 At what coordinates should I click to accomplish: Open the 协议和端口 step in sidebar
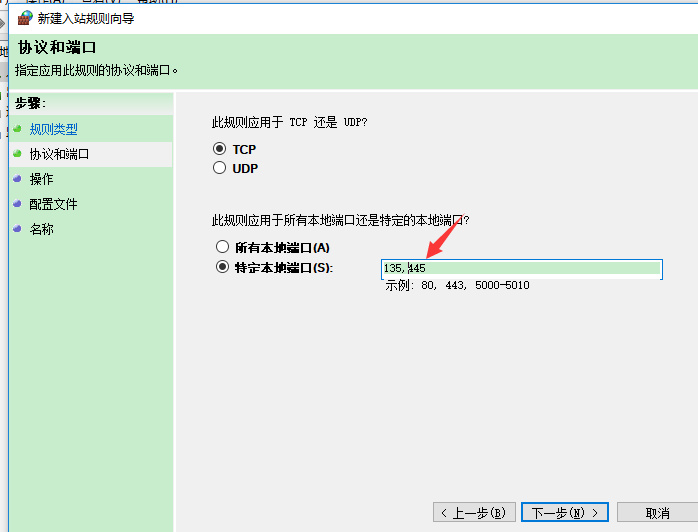point(59,154)
